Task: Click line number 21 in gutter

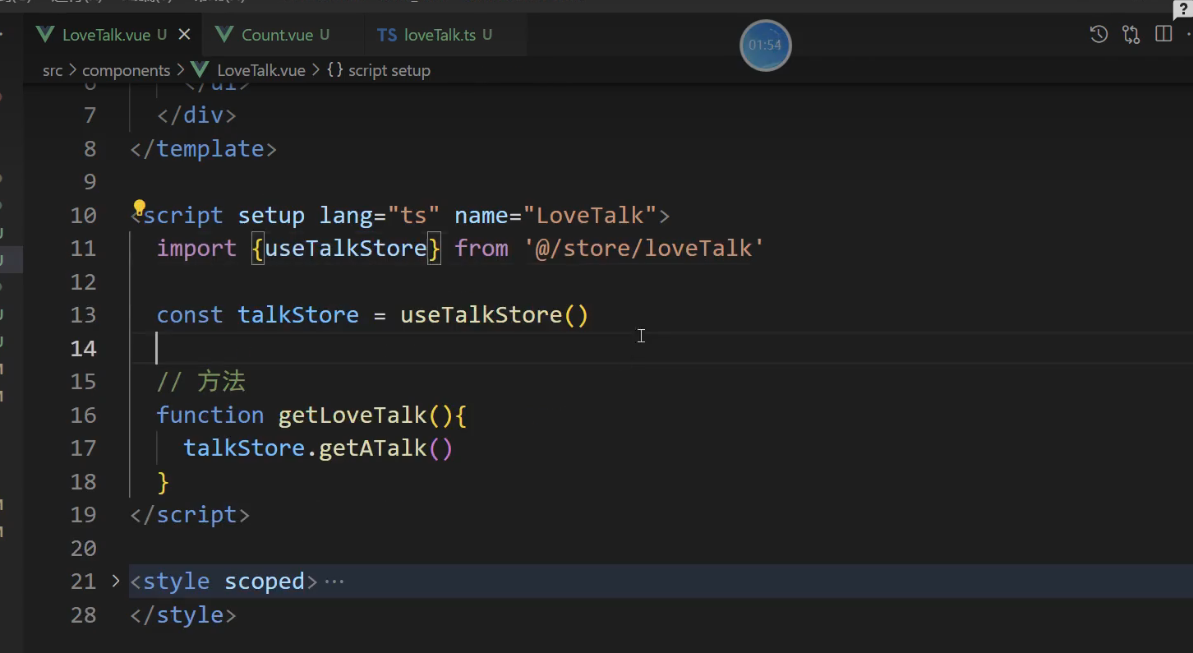Action: pos(84,581)
